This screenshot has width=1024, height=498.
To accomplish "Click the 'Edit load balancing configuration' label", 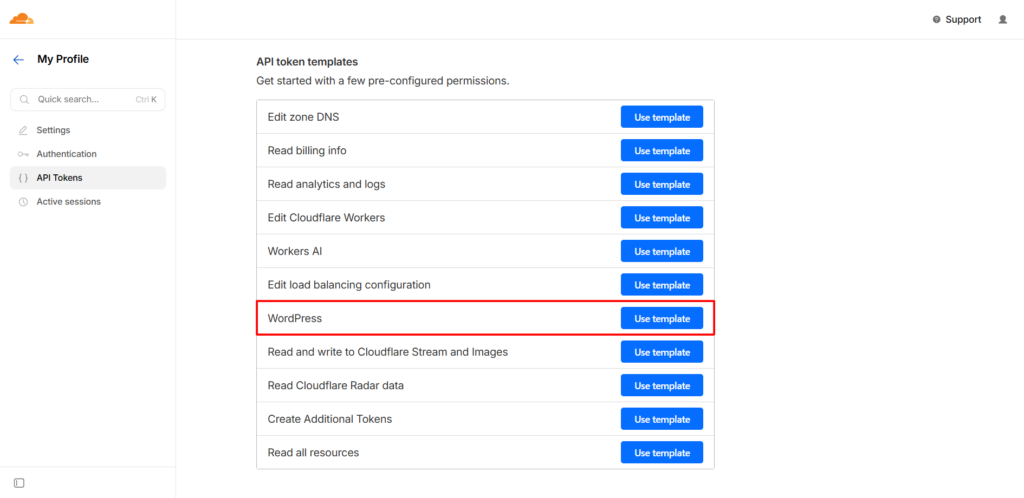I will 349,285.
